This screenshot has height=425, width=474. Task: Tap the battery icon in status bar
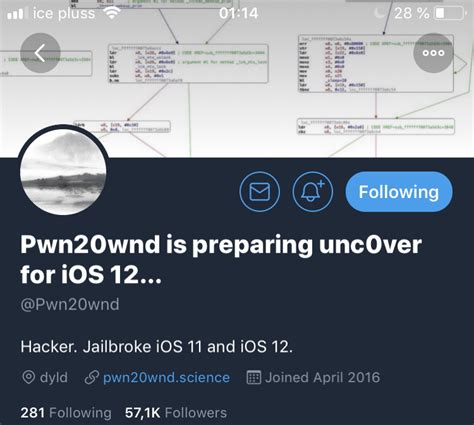coord(450,13)
